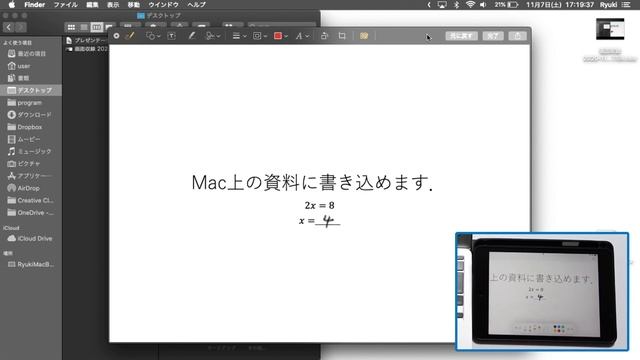Open the 移動 menu
This screenshot has height=360, width=640.
tap(134, 4)
